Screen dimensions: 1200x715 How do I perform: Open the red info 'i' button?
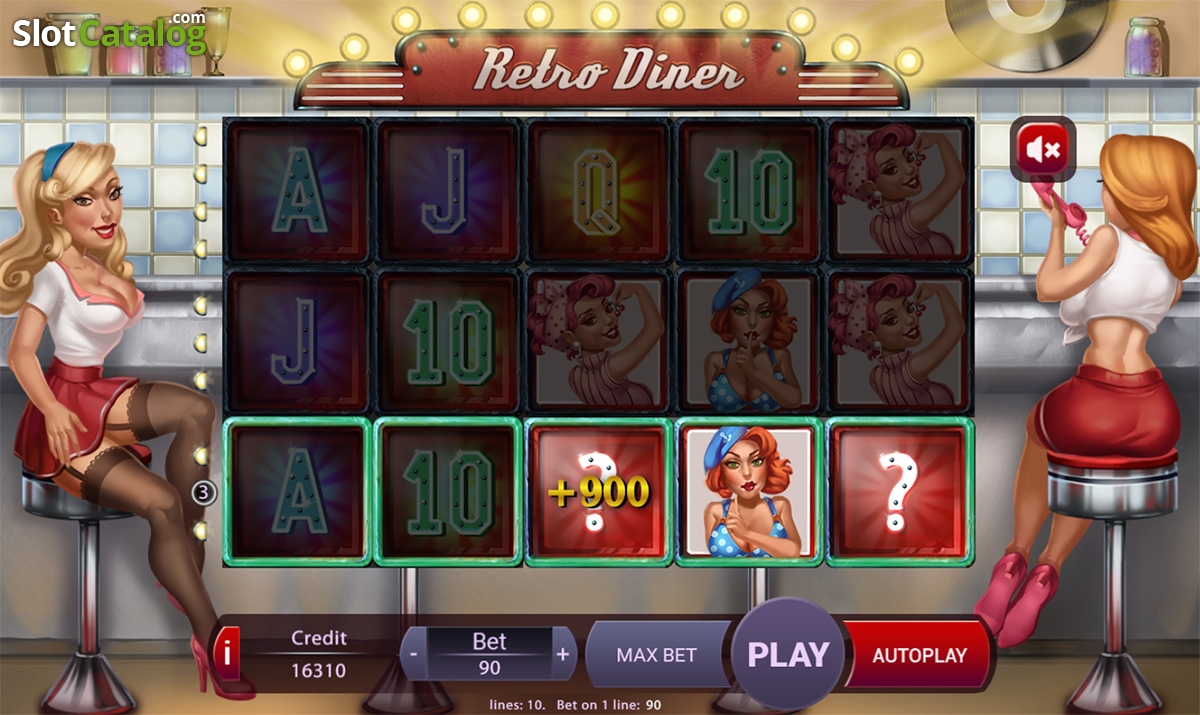[x=227, y=654]
